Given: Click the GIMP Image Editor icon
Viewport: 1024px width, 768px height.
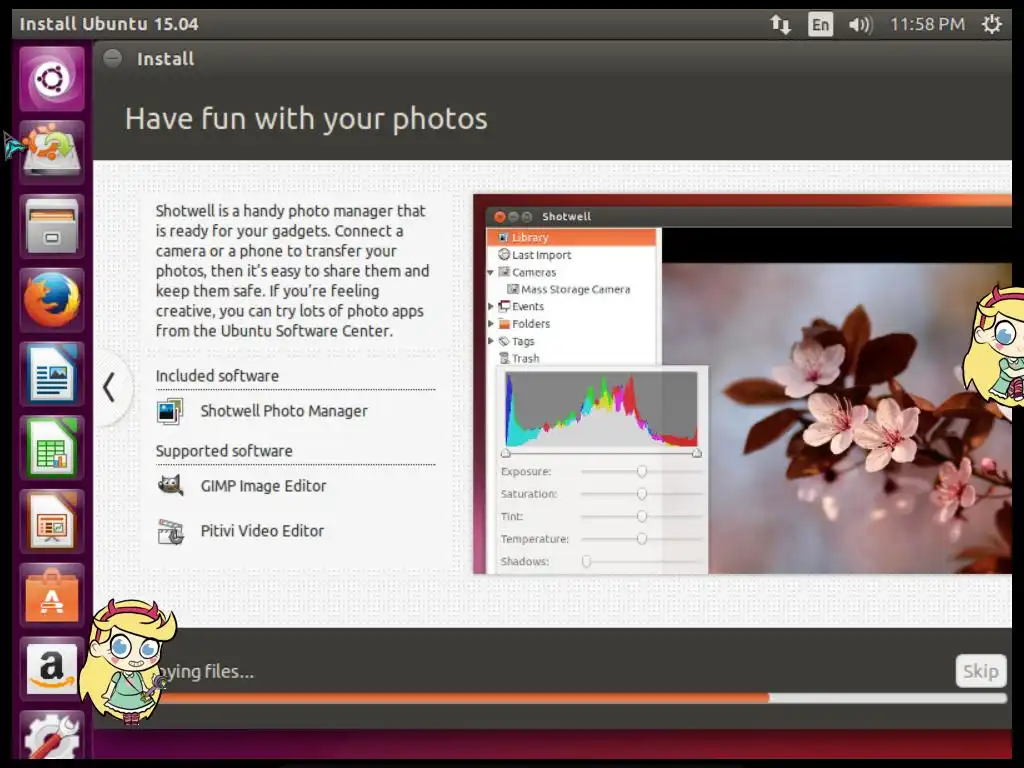Looking at the screenshot, I should point(170,486).
